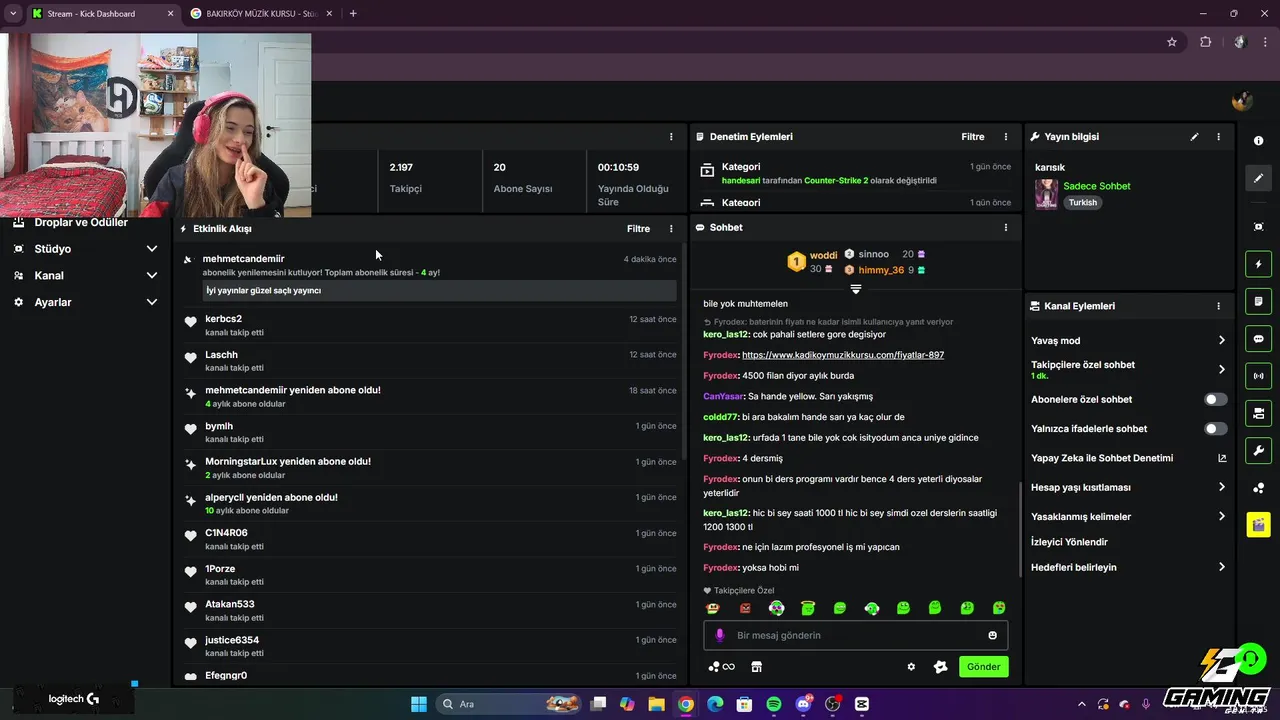Open Sohbet panel three-dot menu
1280x720 pixels.
click(x=1006, y=228)
